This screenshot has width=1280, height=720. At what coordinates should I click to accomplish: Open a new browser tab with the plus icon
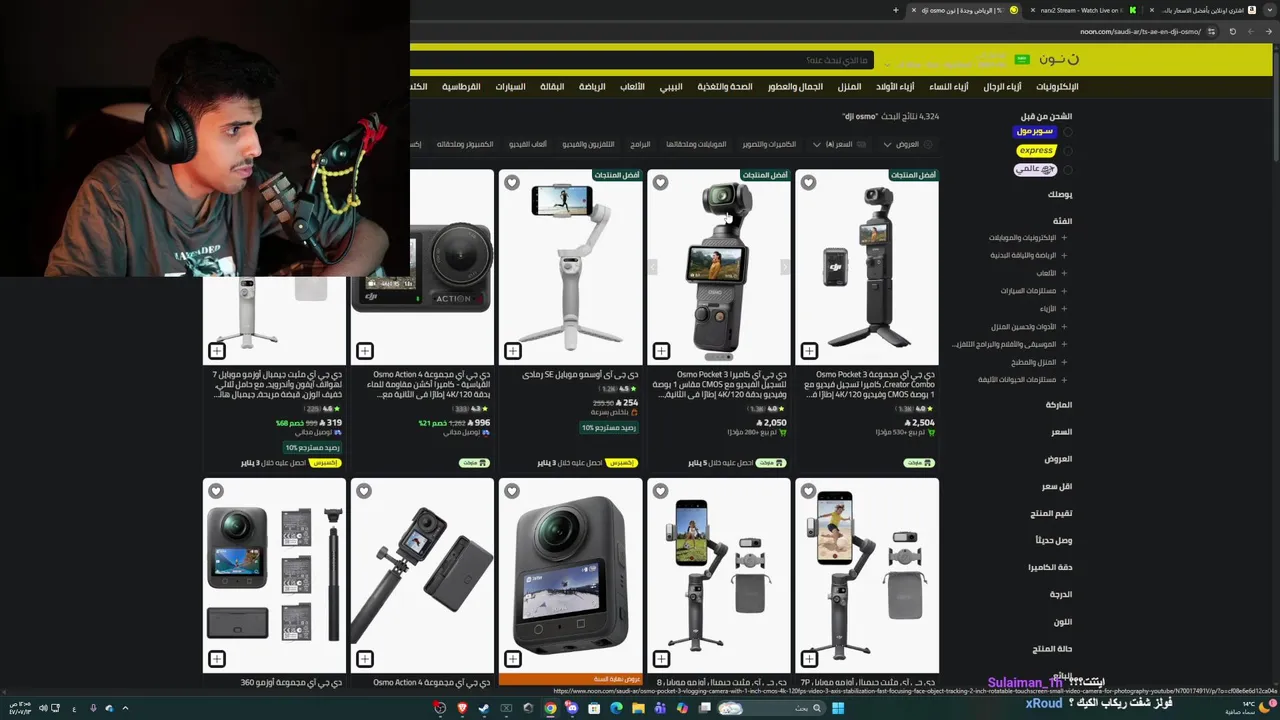[x=896, y=10]
